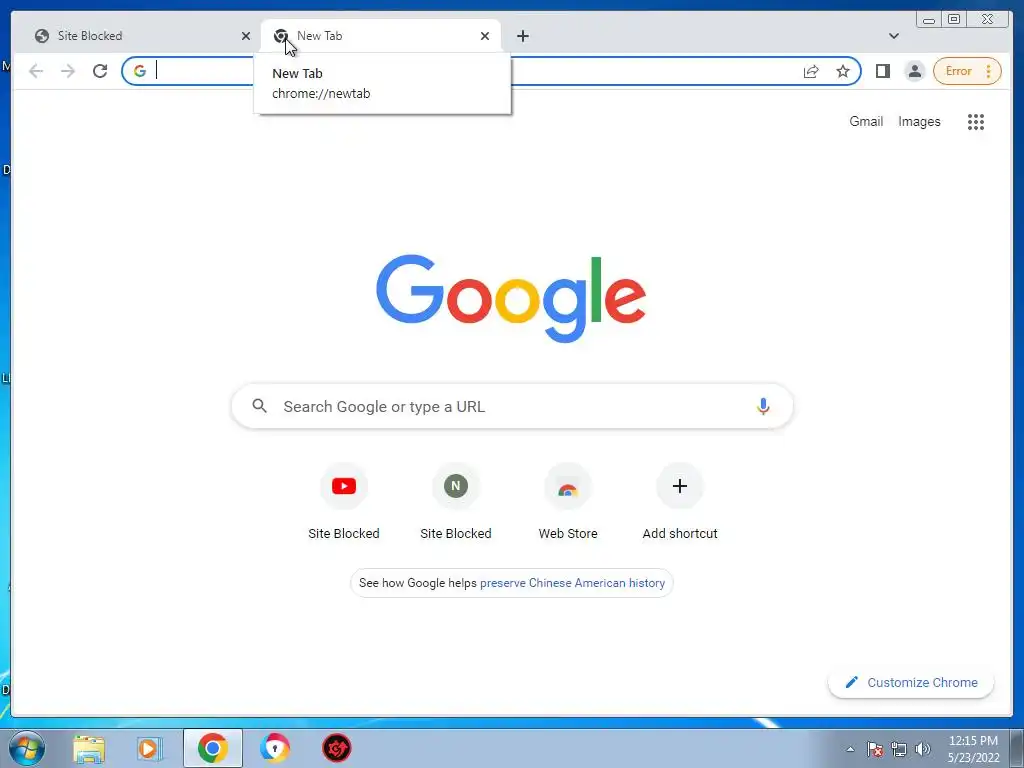This screenshot has width=1024, height=768.
Task: Open preserve Chinese American history link
Action: (x=572, y=583)
